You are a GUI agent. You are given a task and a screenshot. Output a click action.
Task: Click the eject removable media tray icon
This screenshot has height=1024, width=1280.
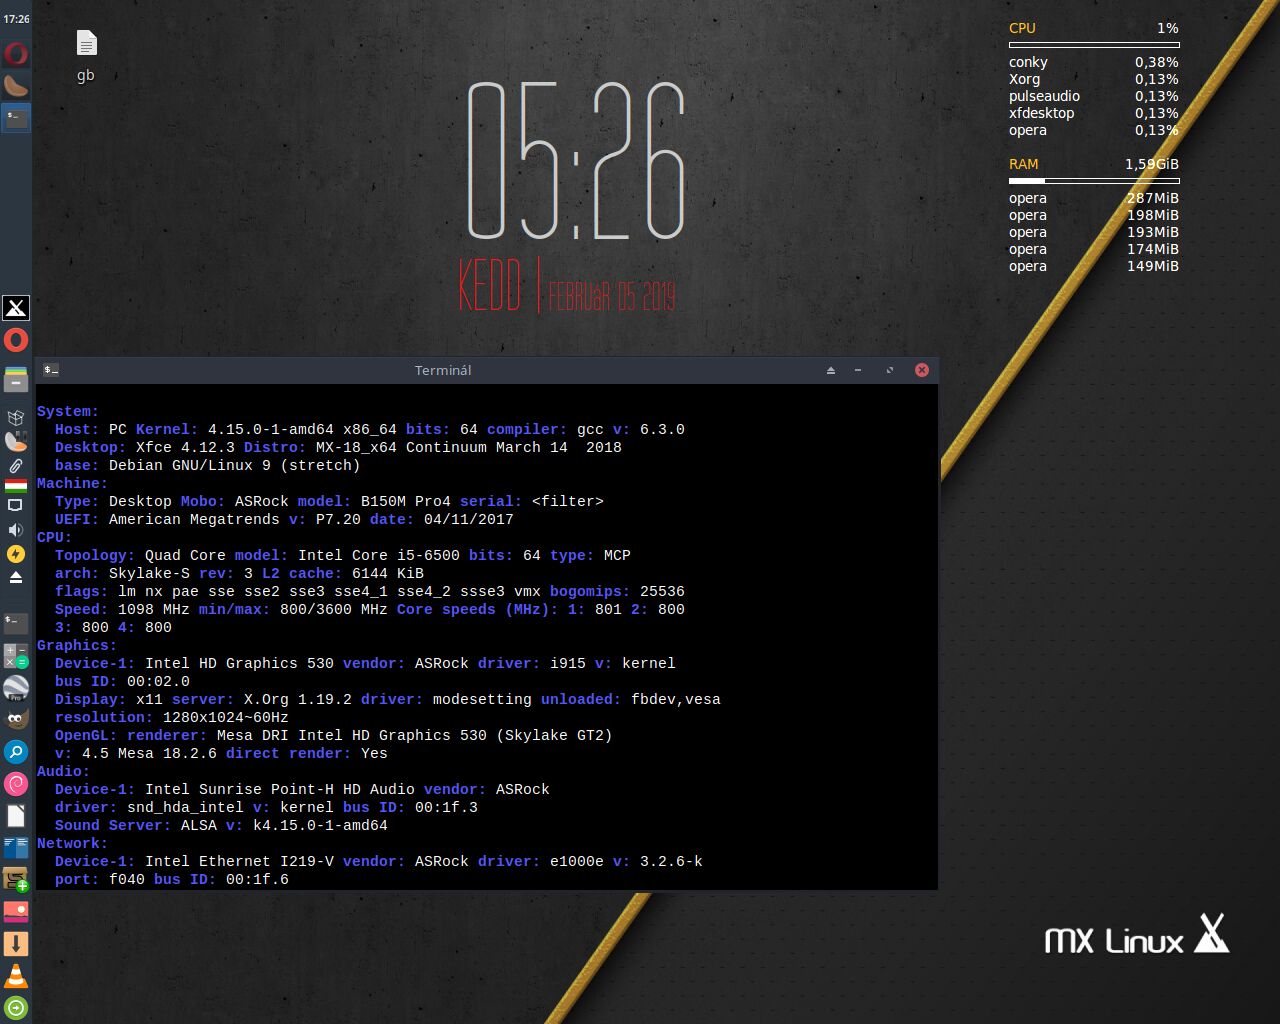coord(16,578)
